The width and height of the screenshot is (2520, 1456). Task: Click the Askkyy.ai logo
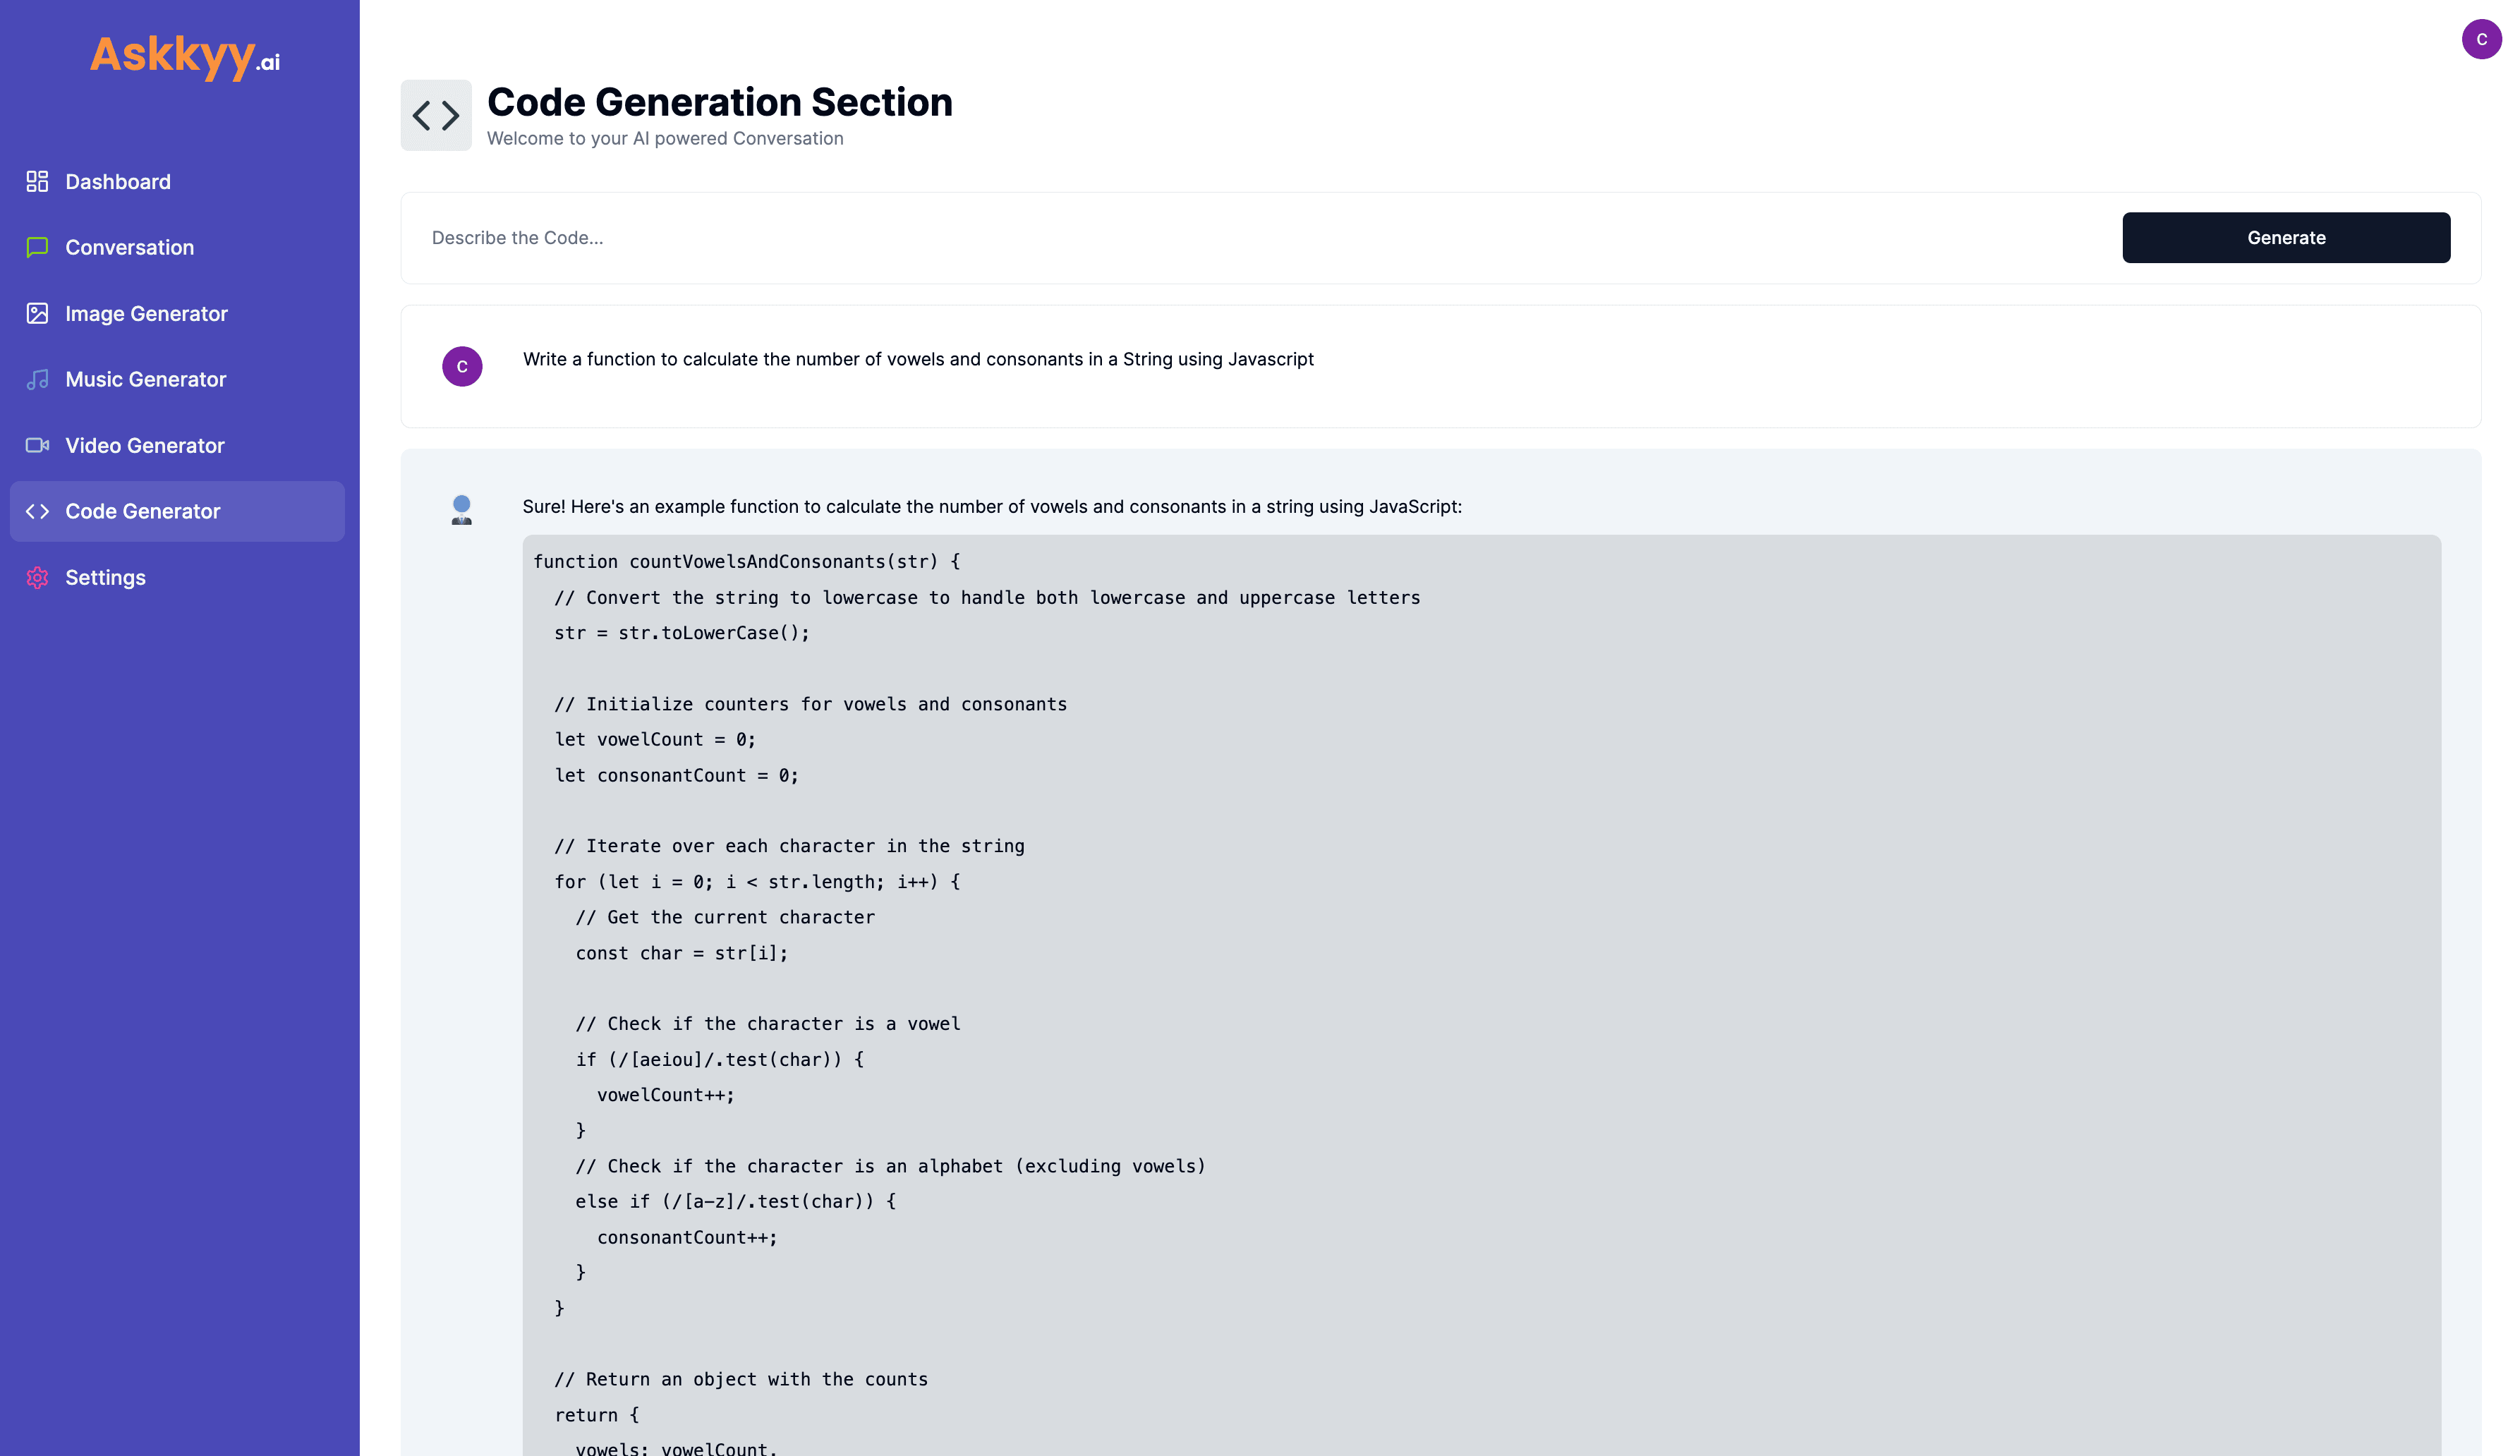pos(185,56)
